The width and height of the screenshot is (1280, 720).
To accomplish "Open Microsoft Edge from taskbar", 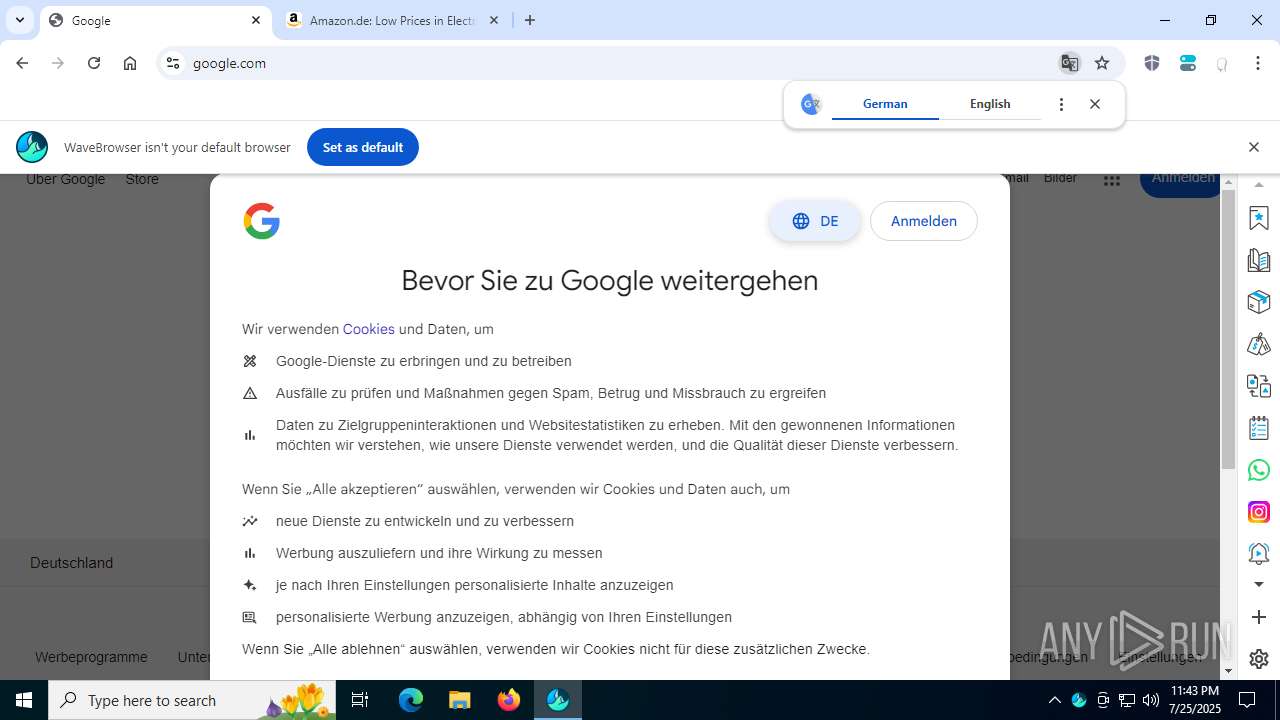I will [411, 700].
